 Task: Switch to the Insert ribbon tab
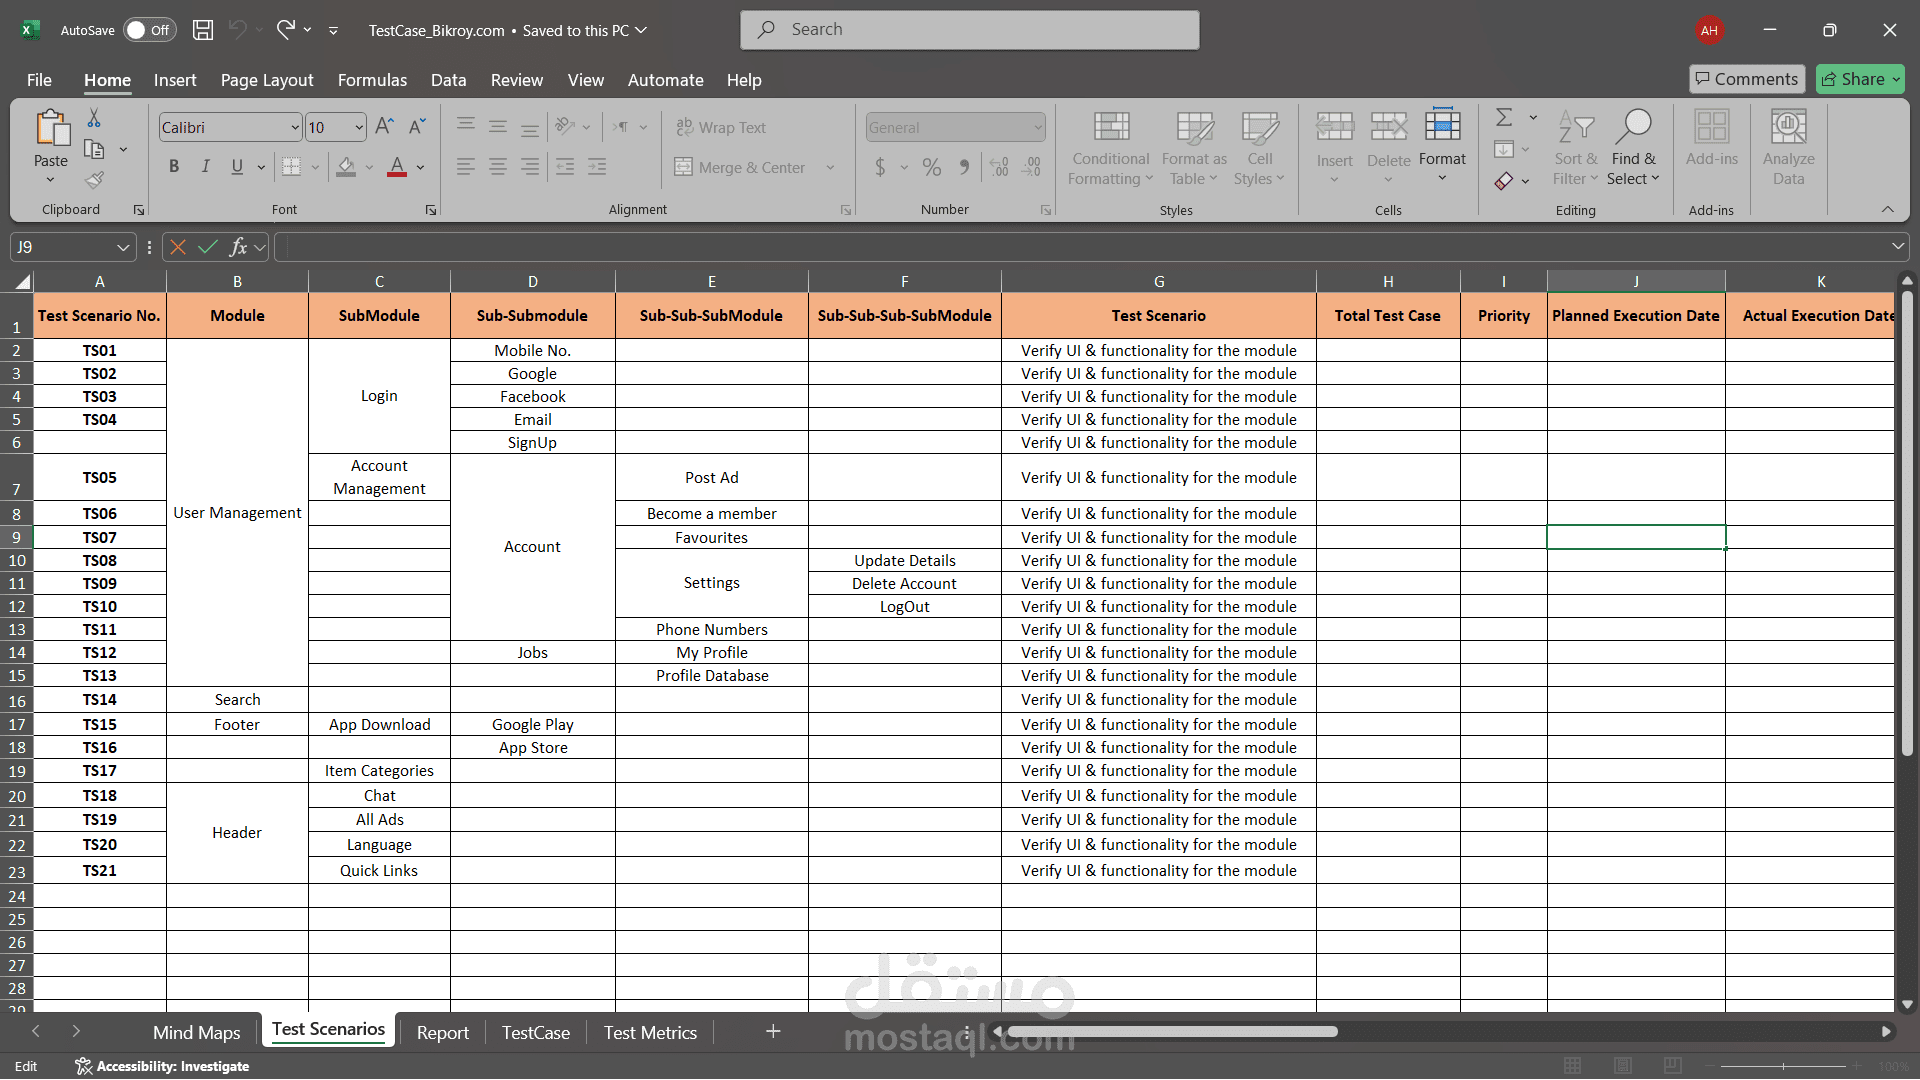coord(175,80)
